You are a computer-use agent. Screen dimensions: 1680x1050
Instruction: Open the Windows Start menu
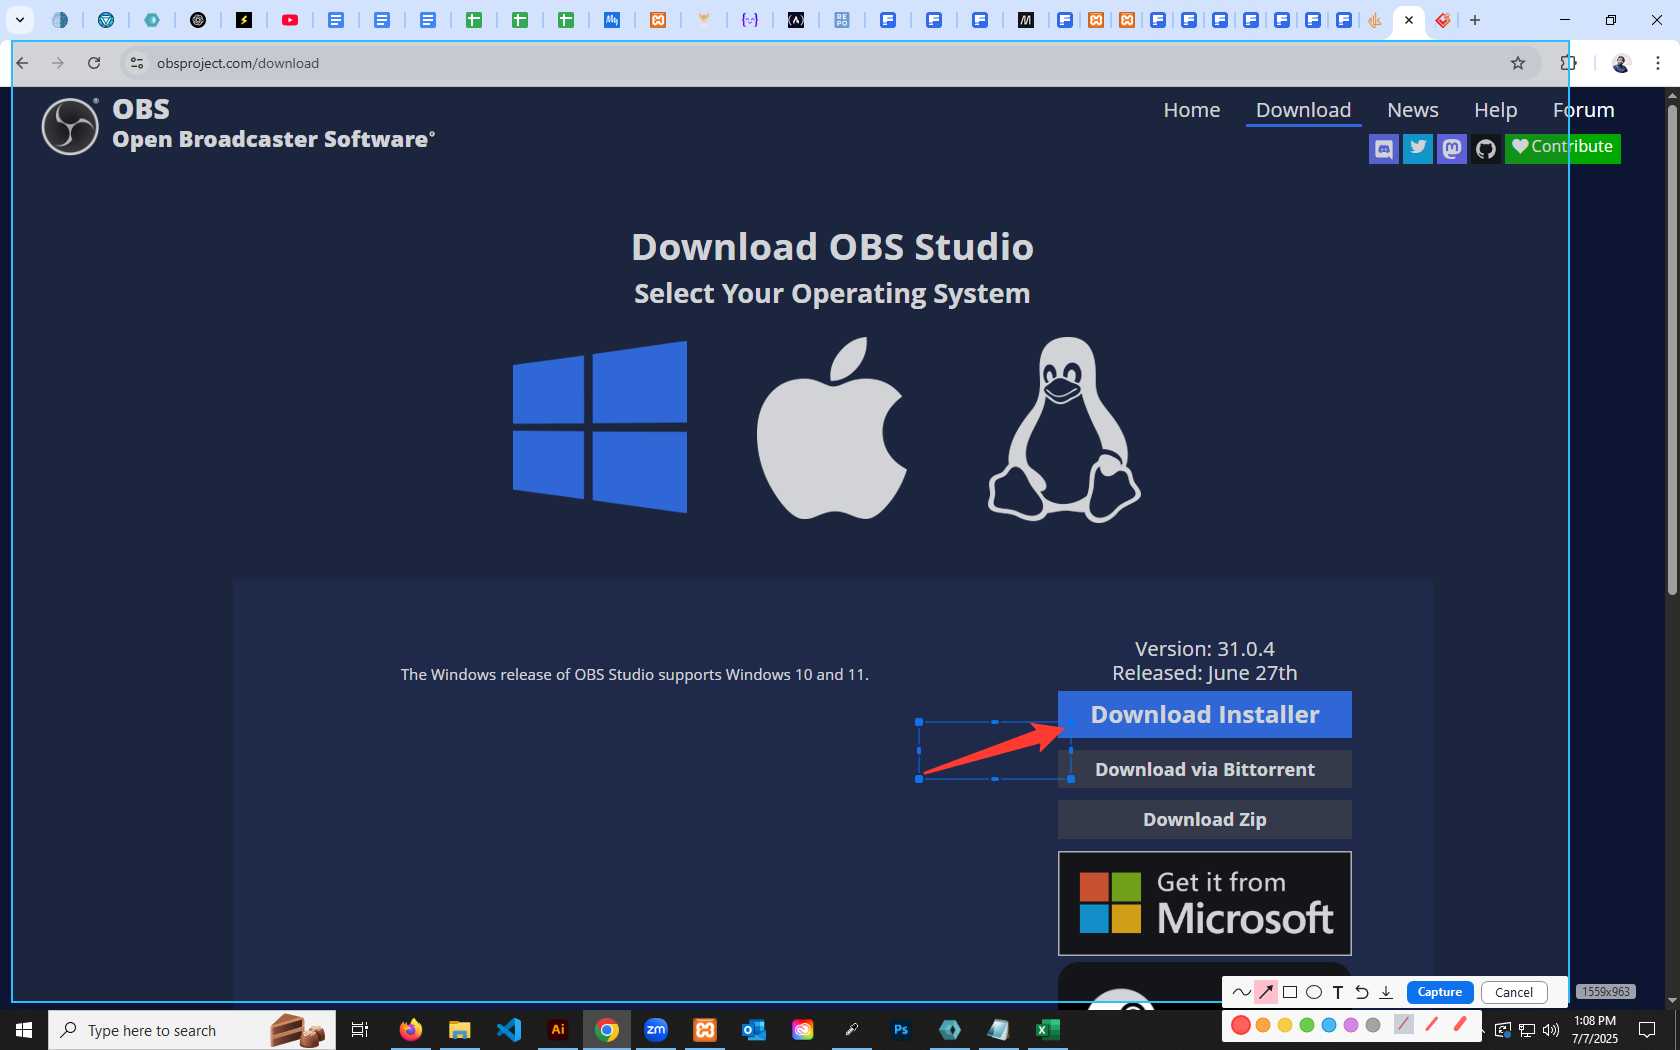coord(24,1030)
